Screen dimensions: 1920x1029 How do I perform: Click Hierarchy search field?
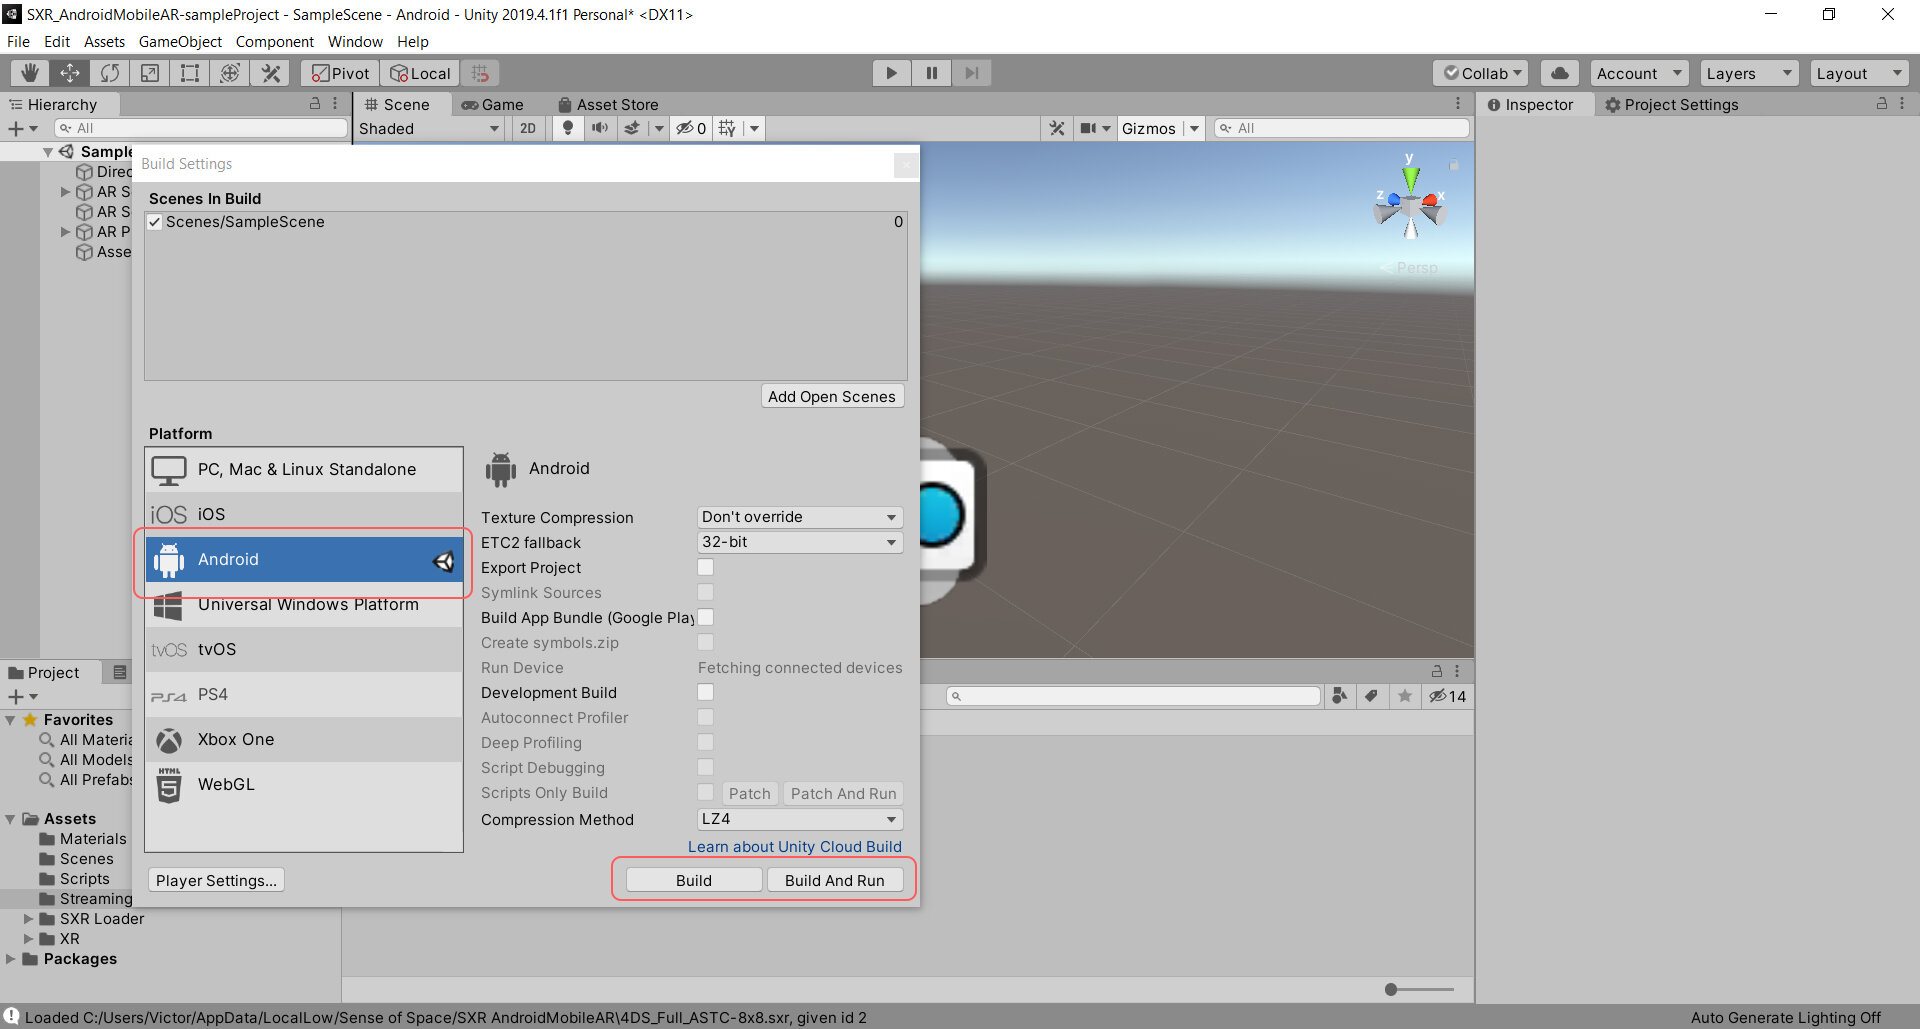[200, 128]
